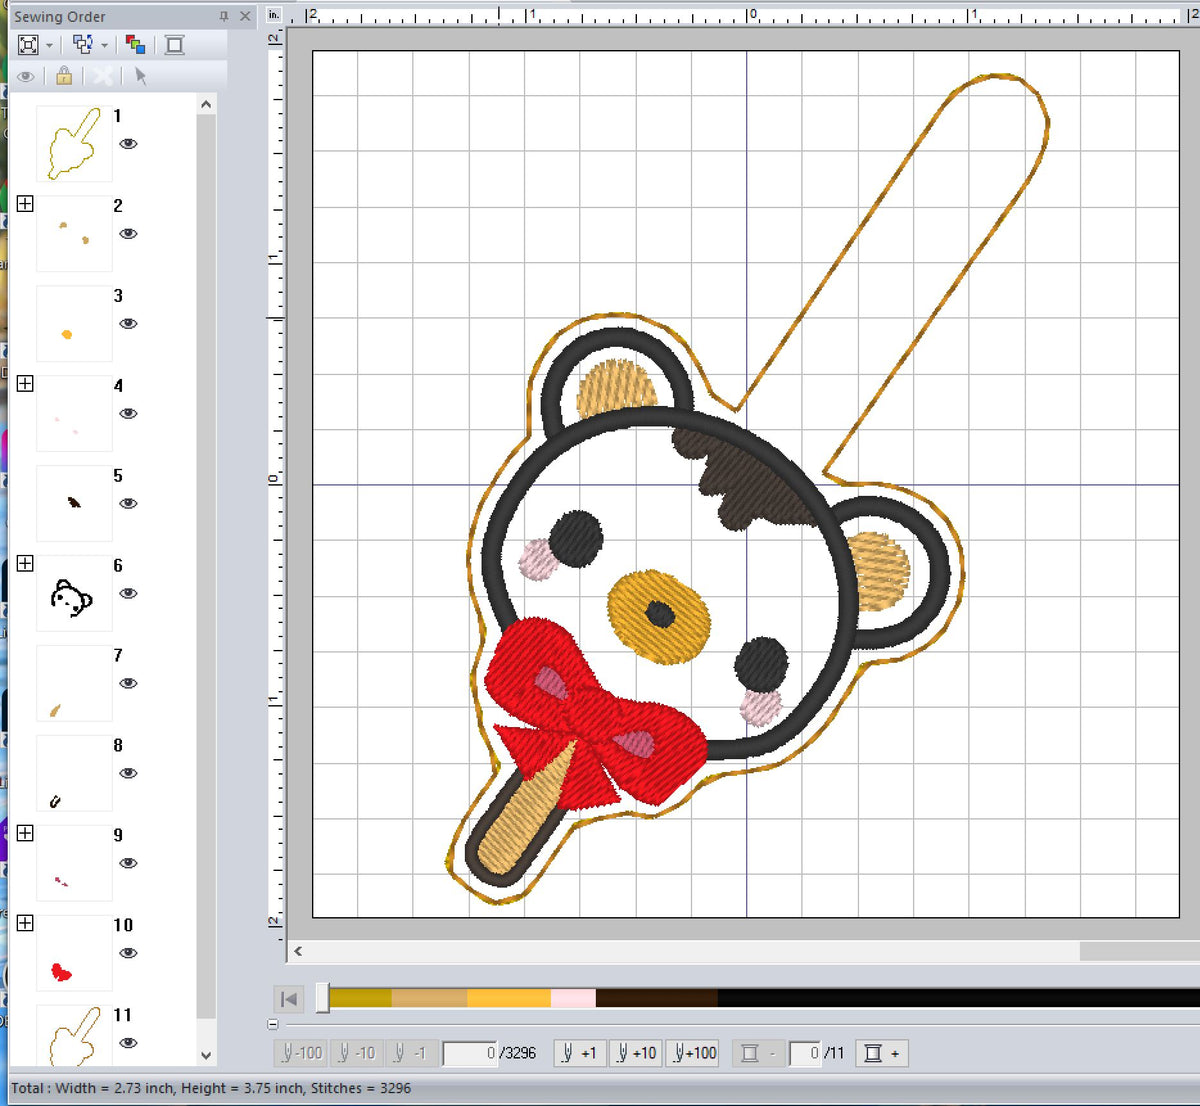Screen dimensions: 1200x1106
Task: Click the color grouping icon in Sewing Order panel
Action: pos(137,44)
